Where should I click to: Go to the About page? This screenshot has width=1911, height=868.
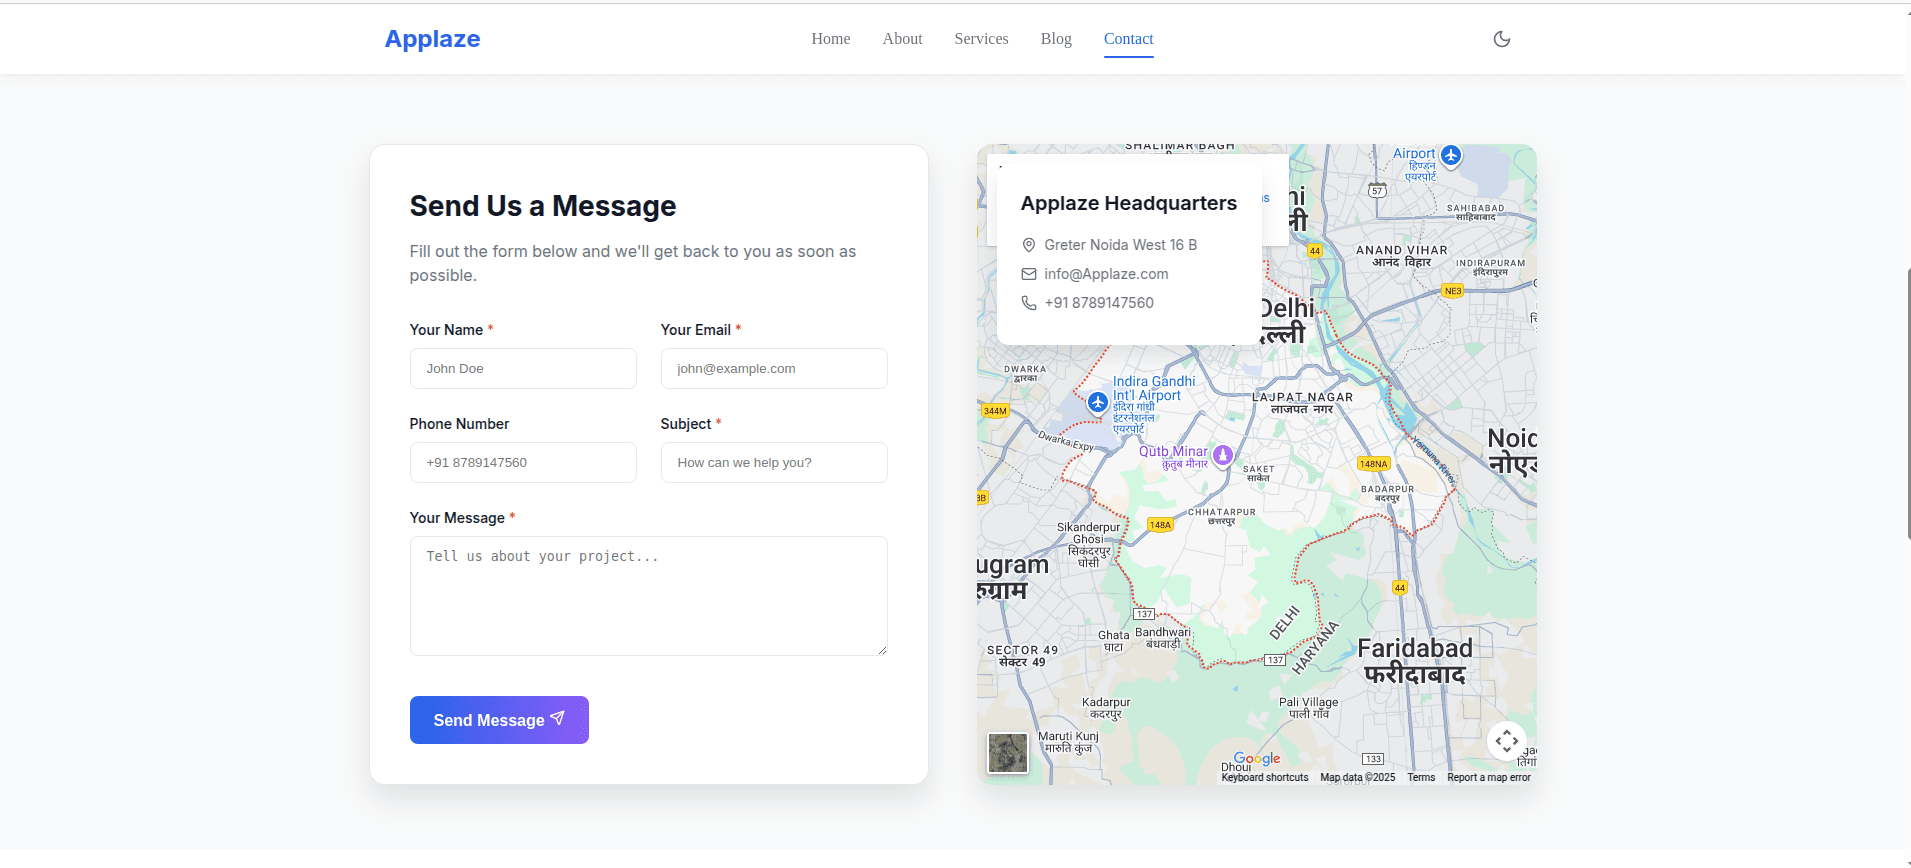[x=902, y=39]
